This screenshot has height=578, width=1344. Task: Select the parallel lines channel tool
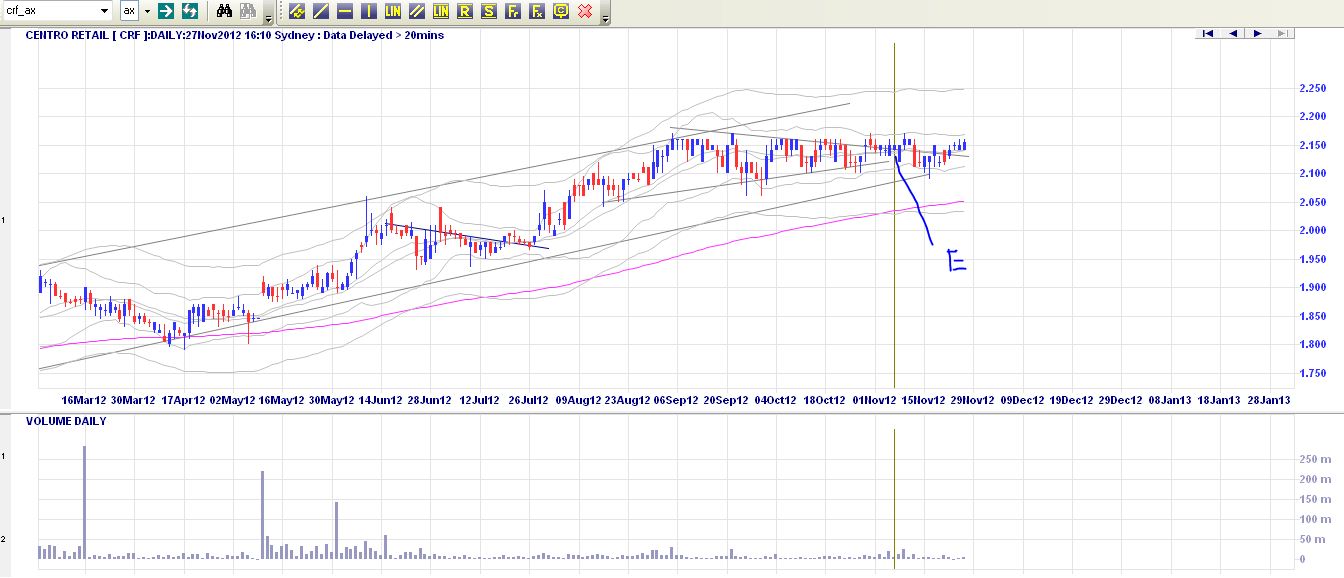click(417, 12)
